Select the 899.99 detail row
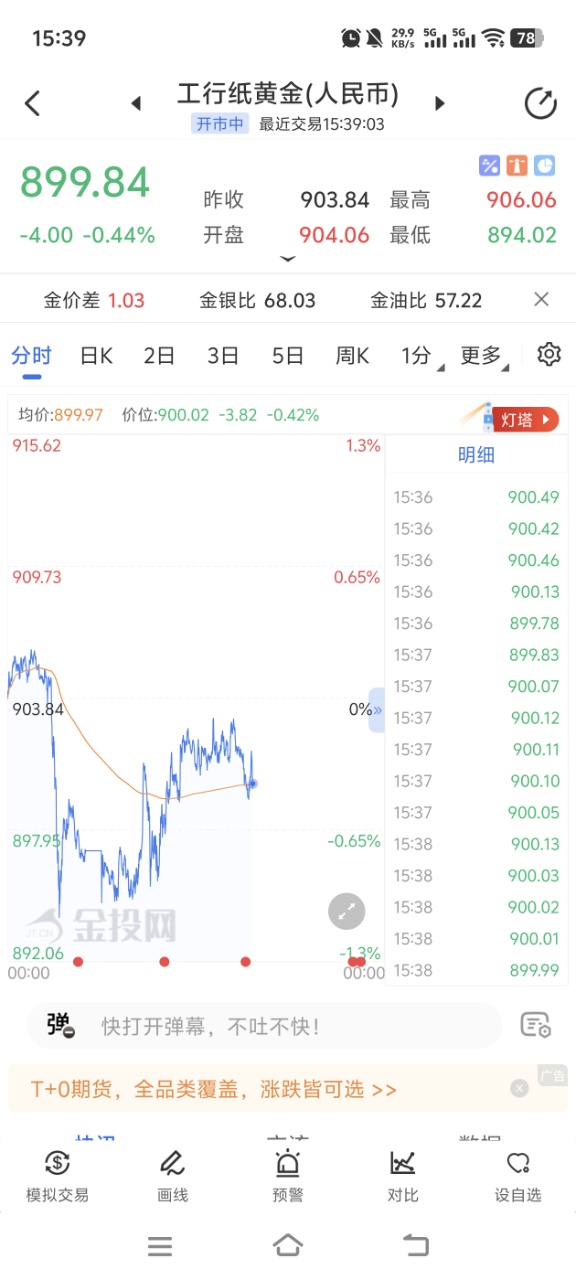The width and height of the screenshot is (576, 1280). tap(476, 970)
